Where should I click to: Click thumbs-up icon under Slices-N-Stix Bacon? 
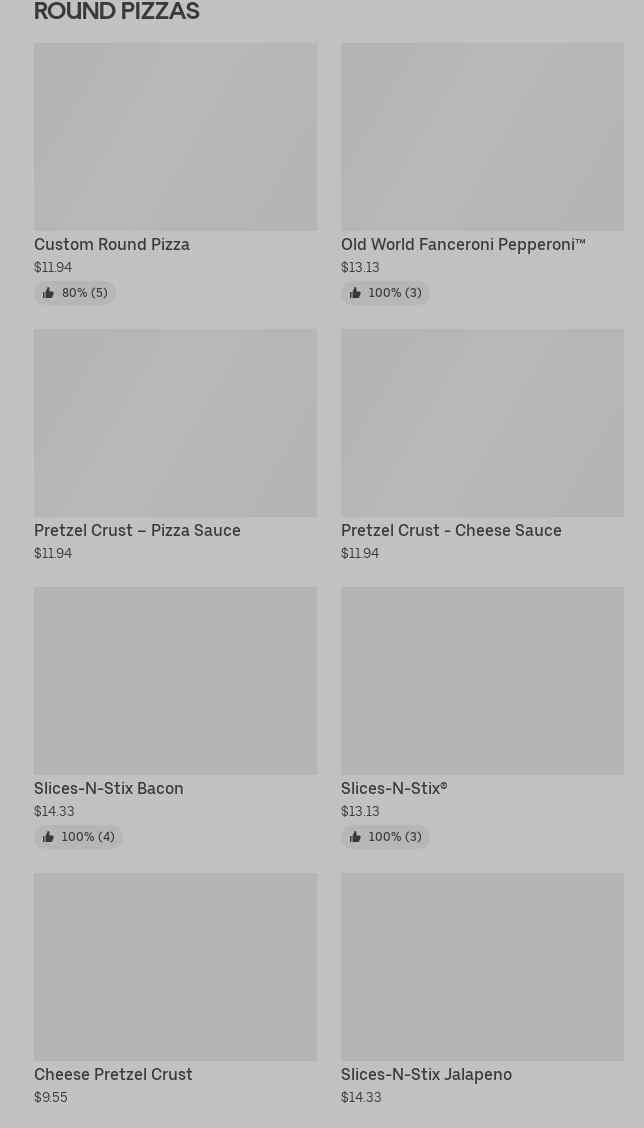pyautogui.click(x=48, y=837)
